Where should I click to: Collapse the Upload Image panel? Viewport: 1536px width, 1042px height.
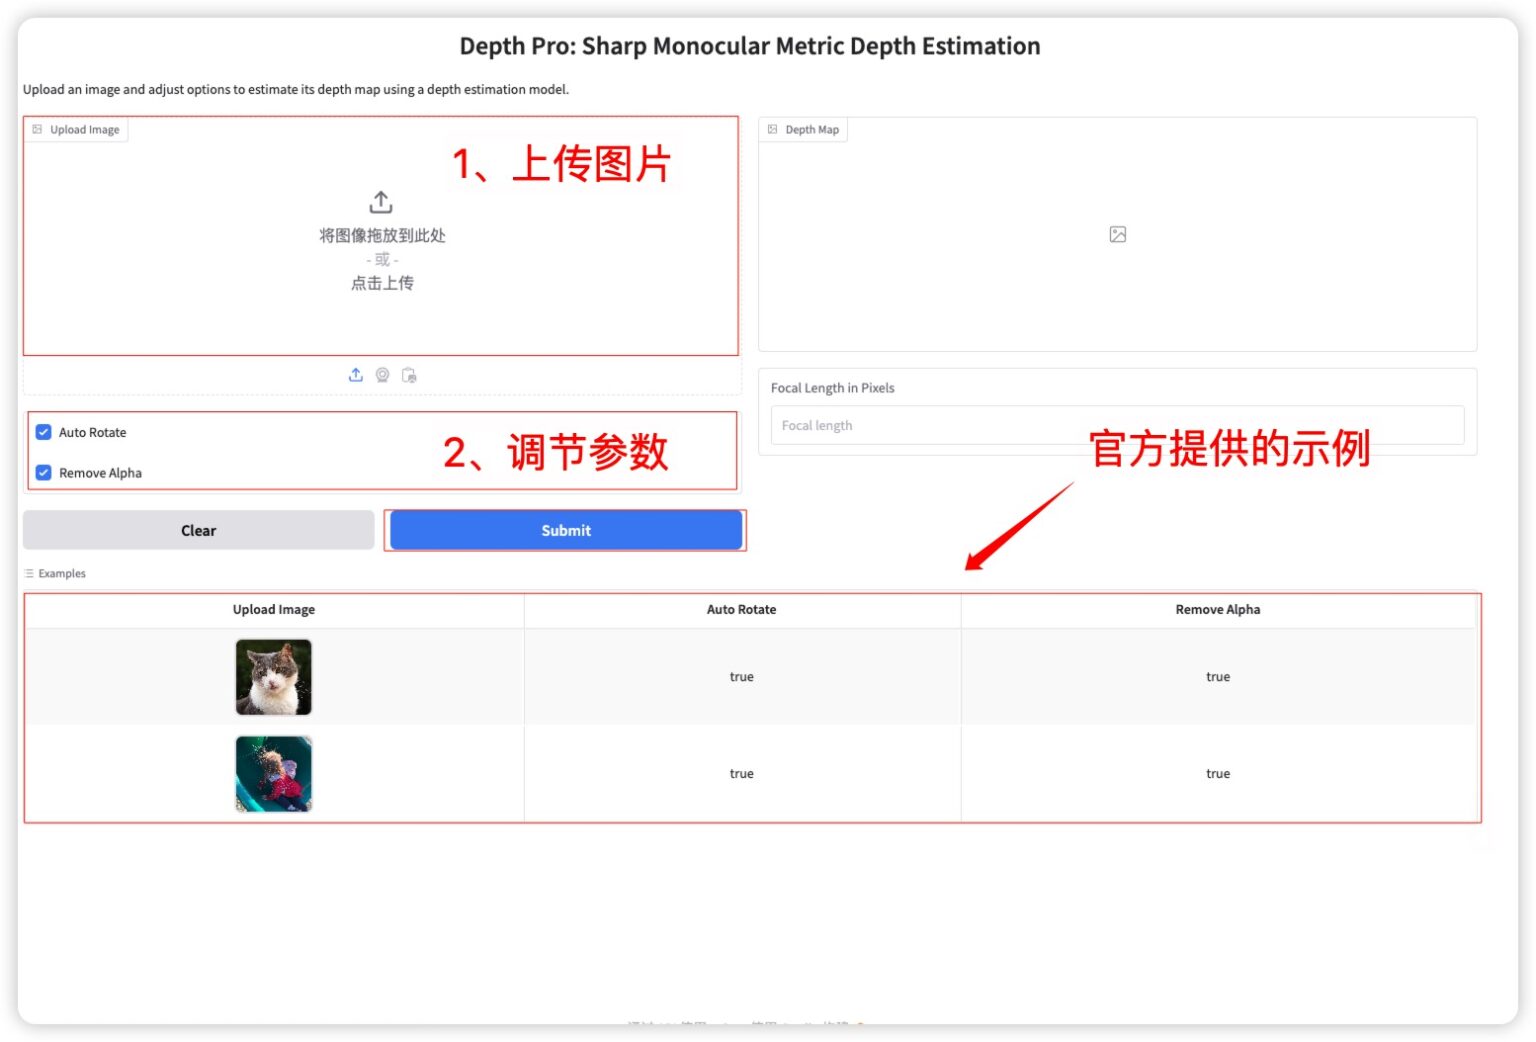tap(77, 129)
